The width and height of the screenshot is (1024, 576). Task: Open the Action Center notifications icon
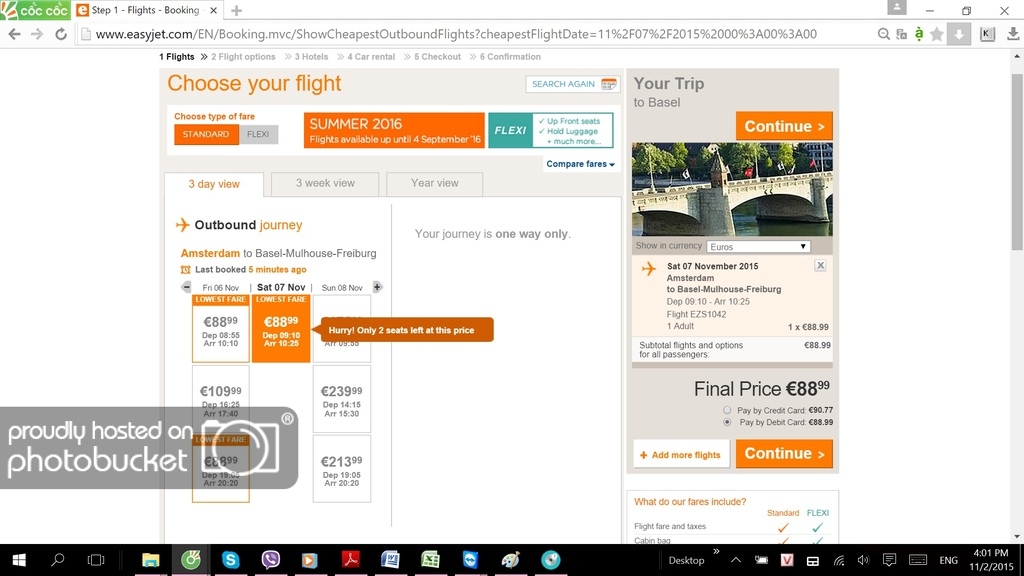(889, 560)
